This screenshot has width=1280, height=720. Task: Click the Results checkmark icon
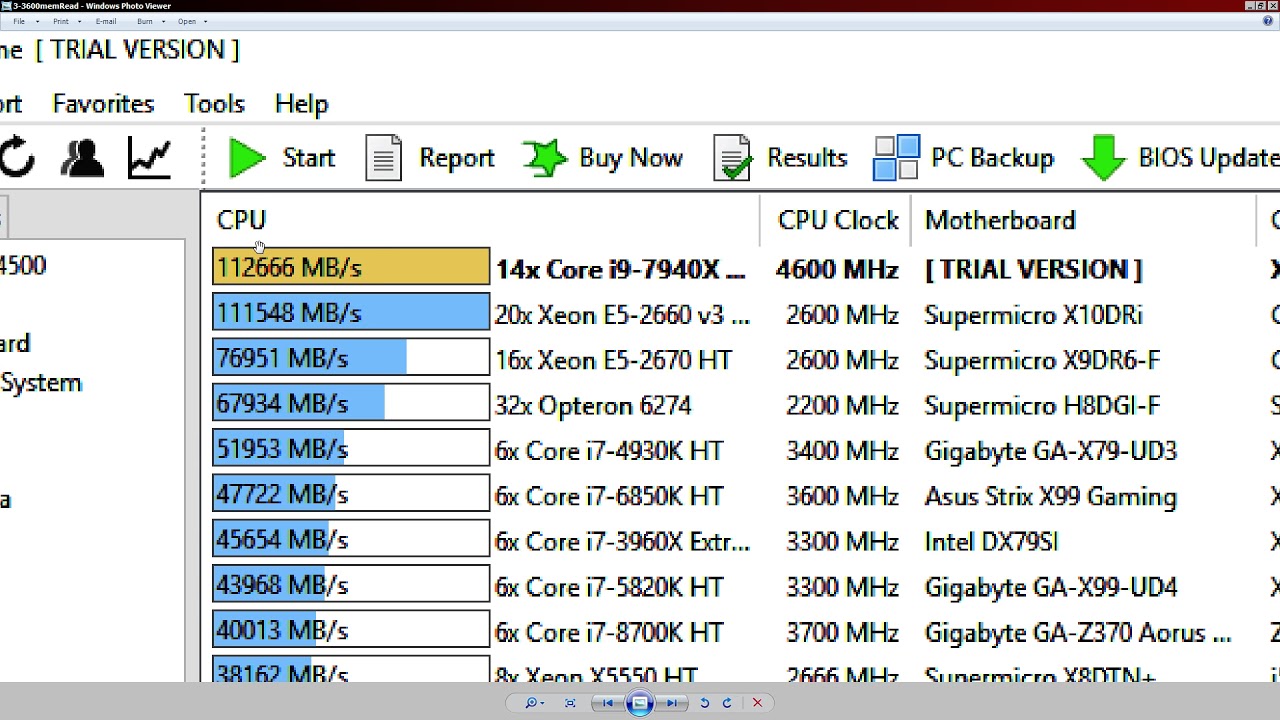(x=732, y=158)
